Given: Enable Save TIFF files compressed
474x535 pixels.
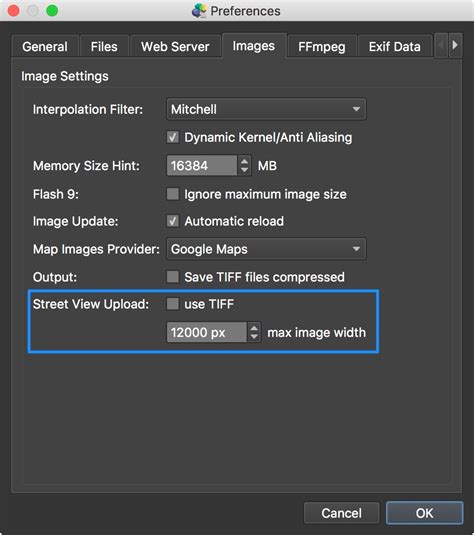Looking at the screenshot, I should click(173, 277).
